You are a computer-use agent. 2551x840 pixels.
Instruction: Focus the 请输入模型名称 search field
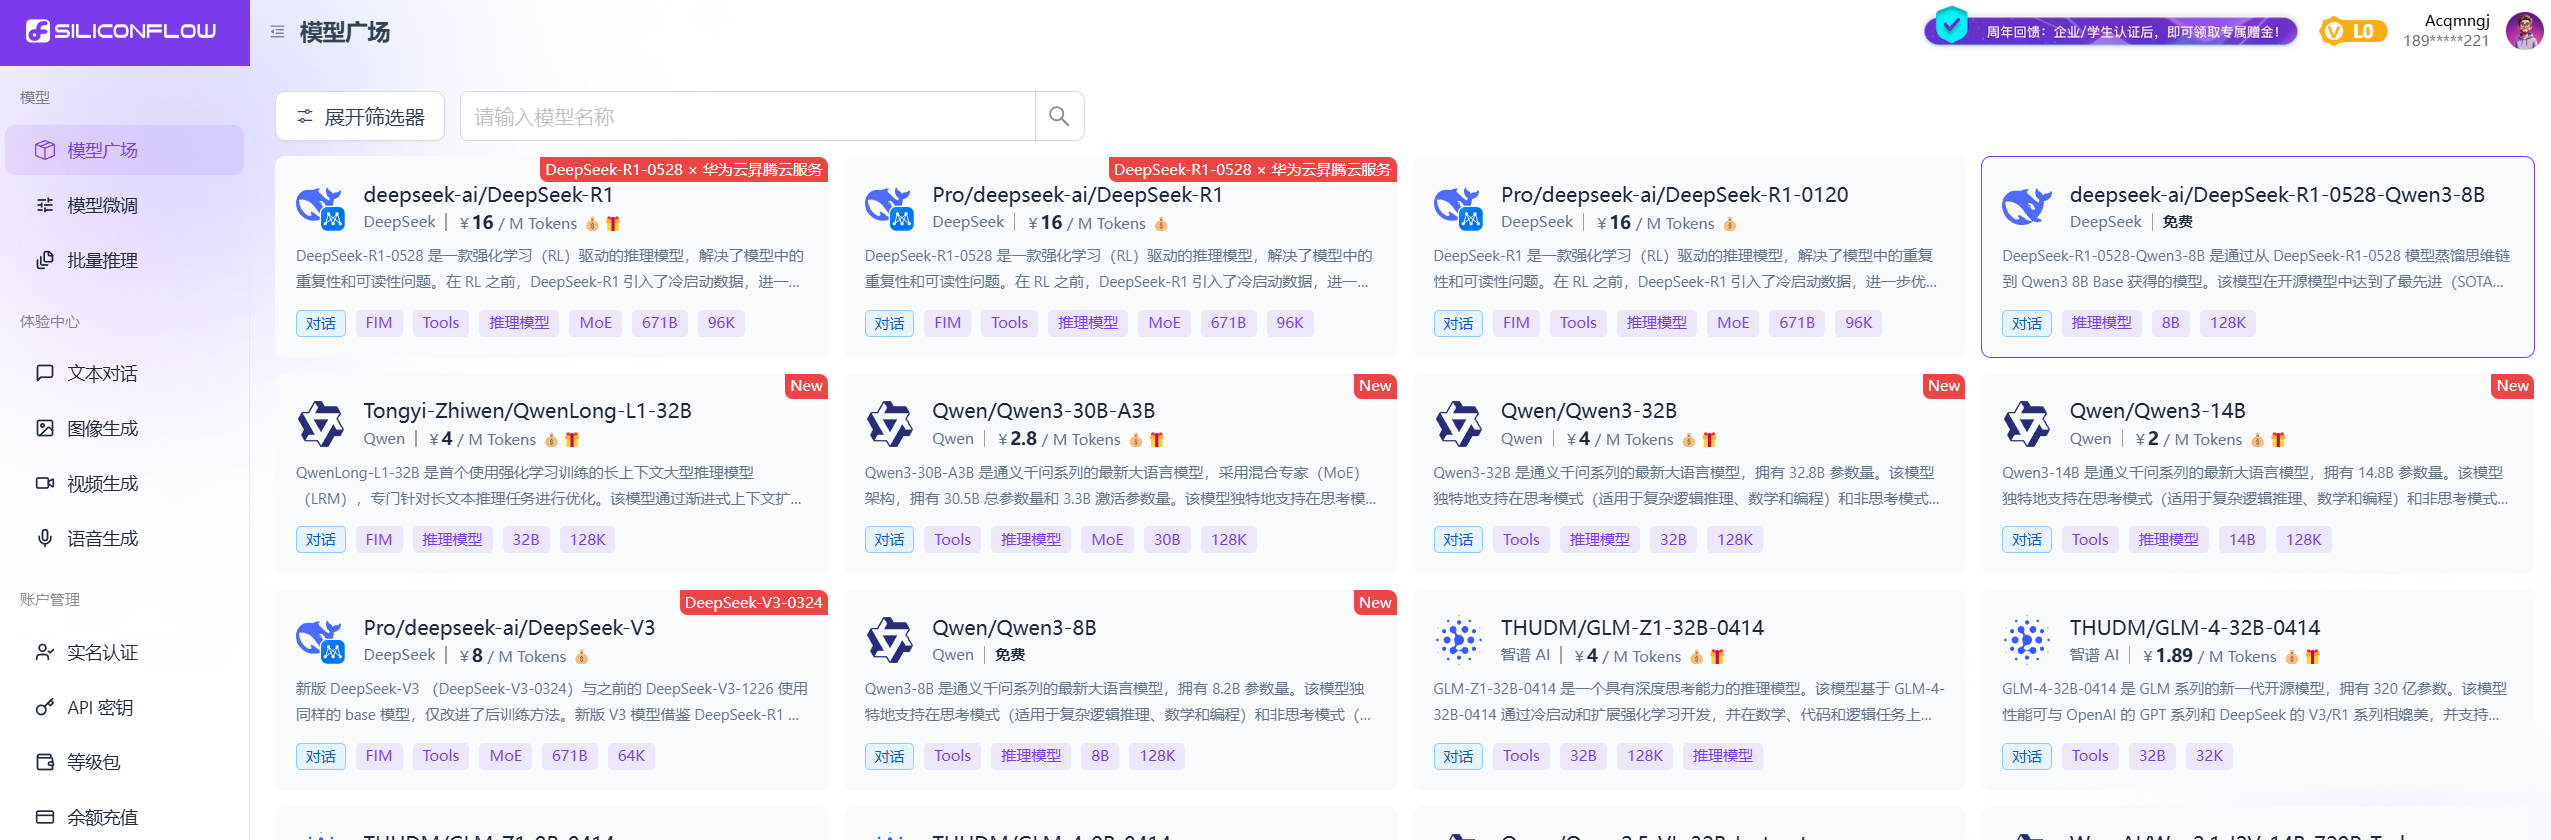click(x=748, y=117)
